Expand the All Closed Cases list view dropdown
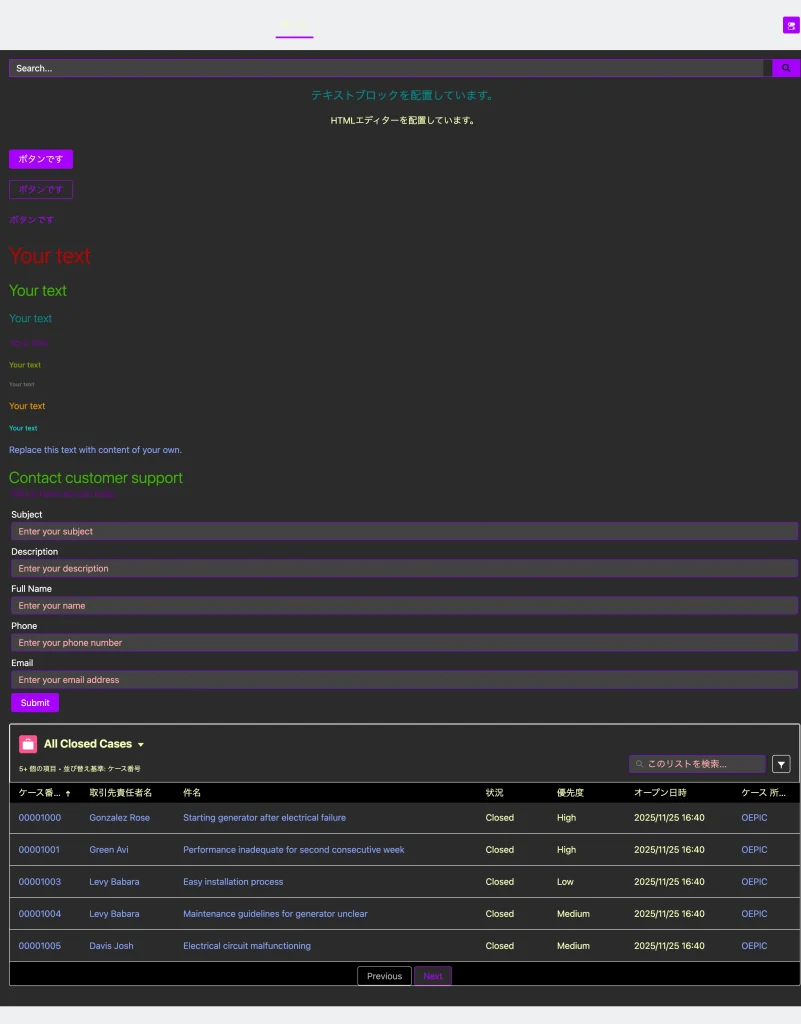The width and height of the screenshot is (801, 1024). coord(141,745)
